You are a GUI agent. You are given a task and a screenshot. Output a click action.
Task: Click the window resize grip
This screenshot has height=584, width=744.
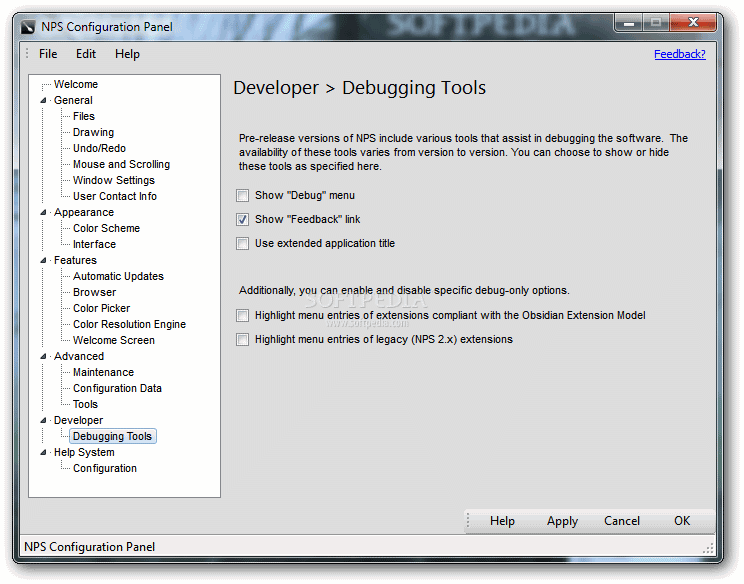pos(708,548)
